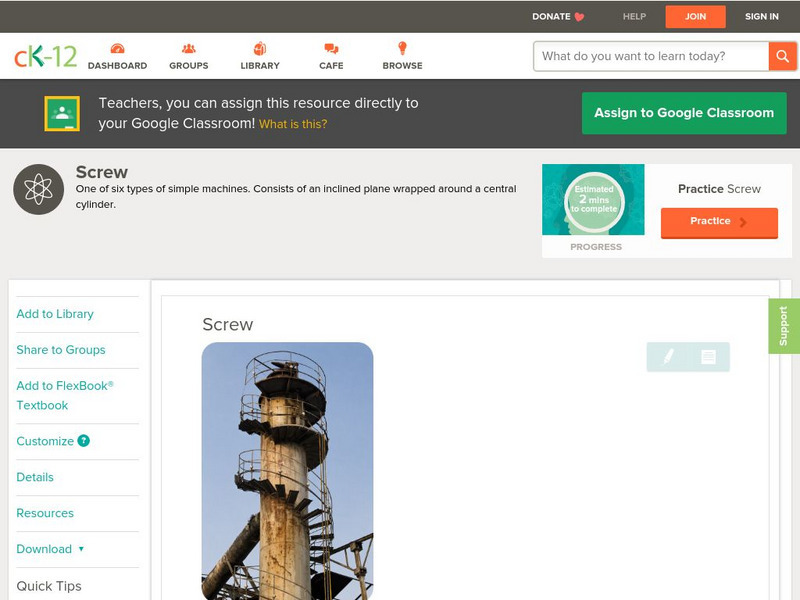Image resolution: width=800 pixels, height=600 pixels.
Task: Click the 'Screw' lesson heading above the image
Action: [228, 324]
